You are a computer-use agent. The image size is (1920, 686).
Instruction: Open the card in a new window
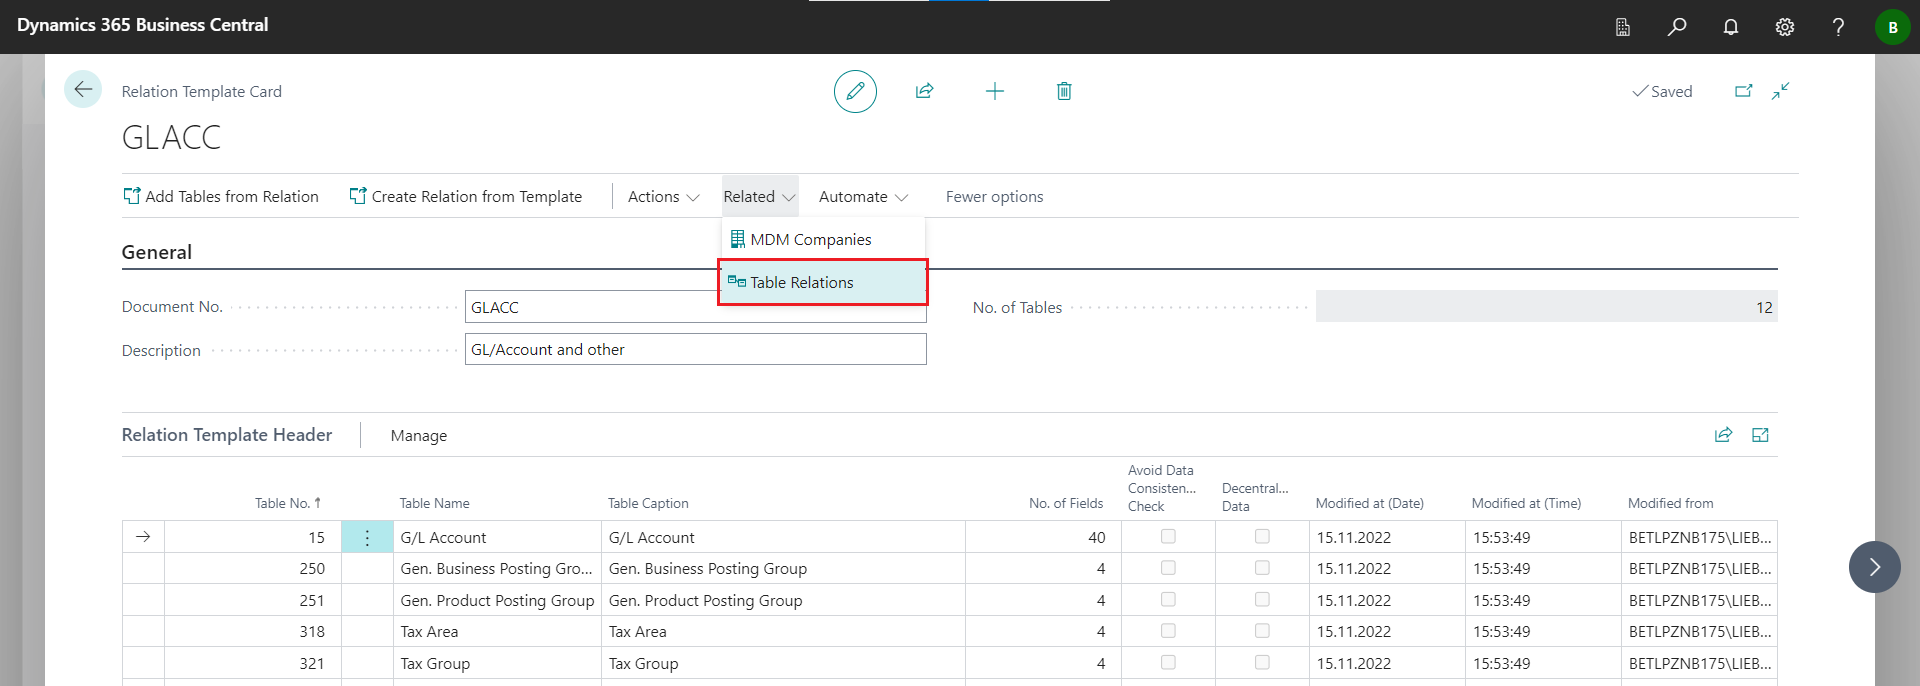(x=1743, y=91)
